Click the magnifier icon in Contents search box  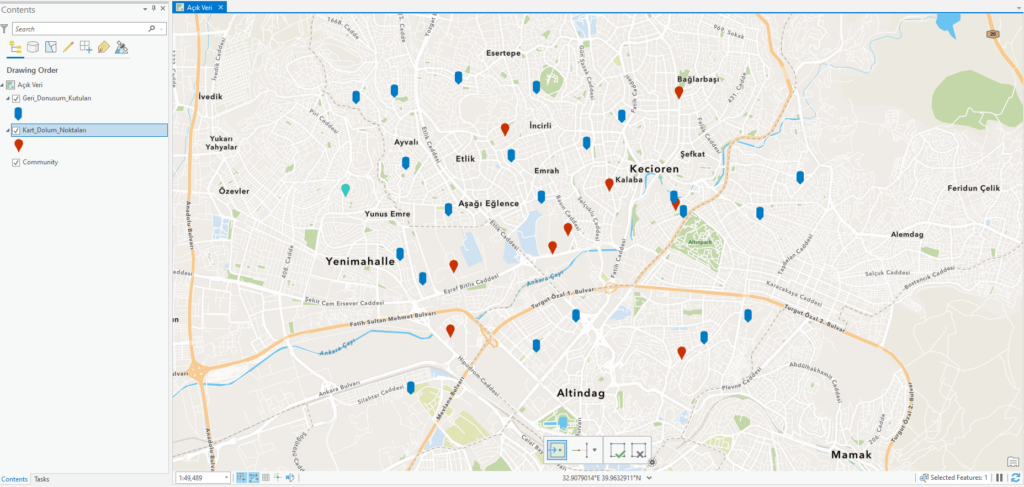click(152, 29)
